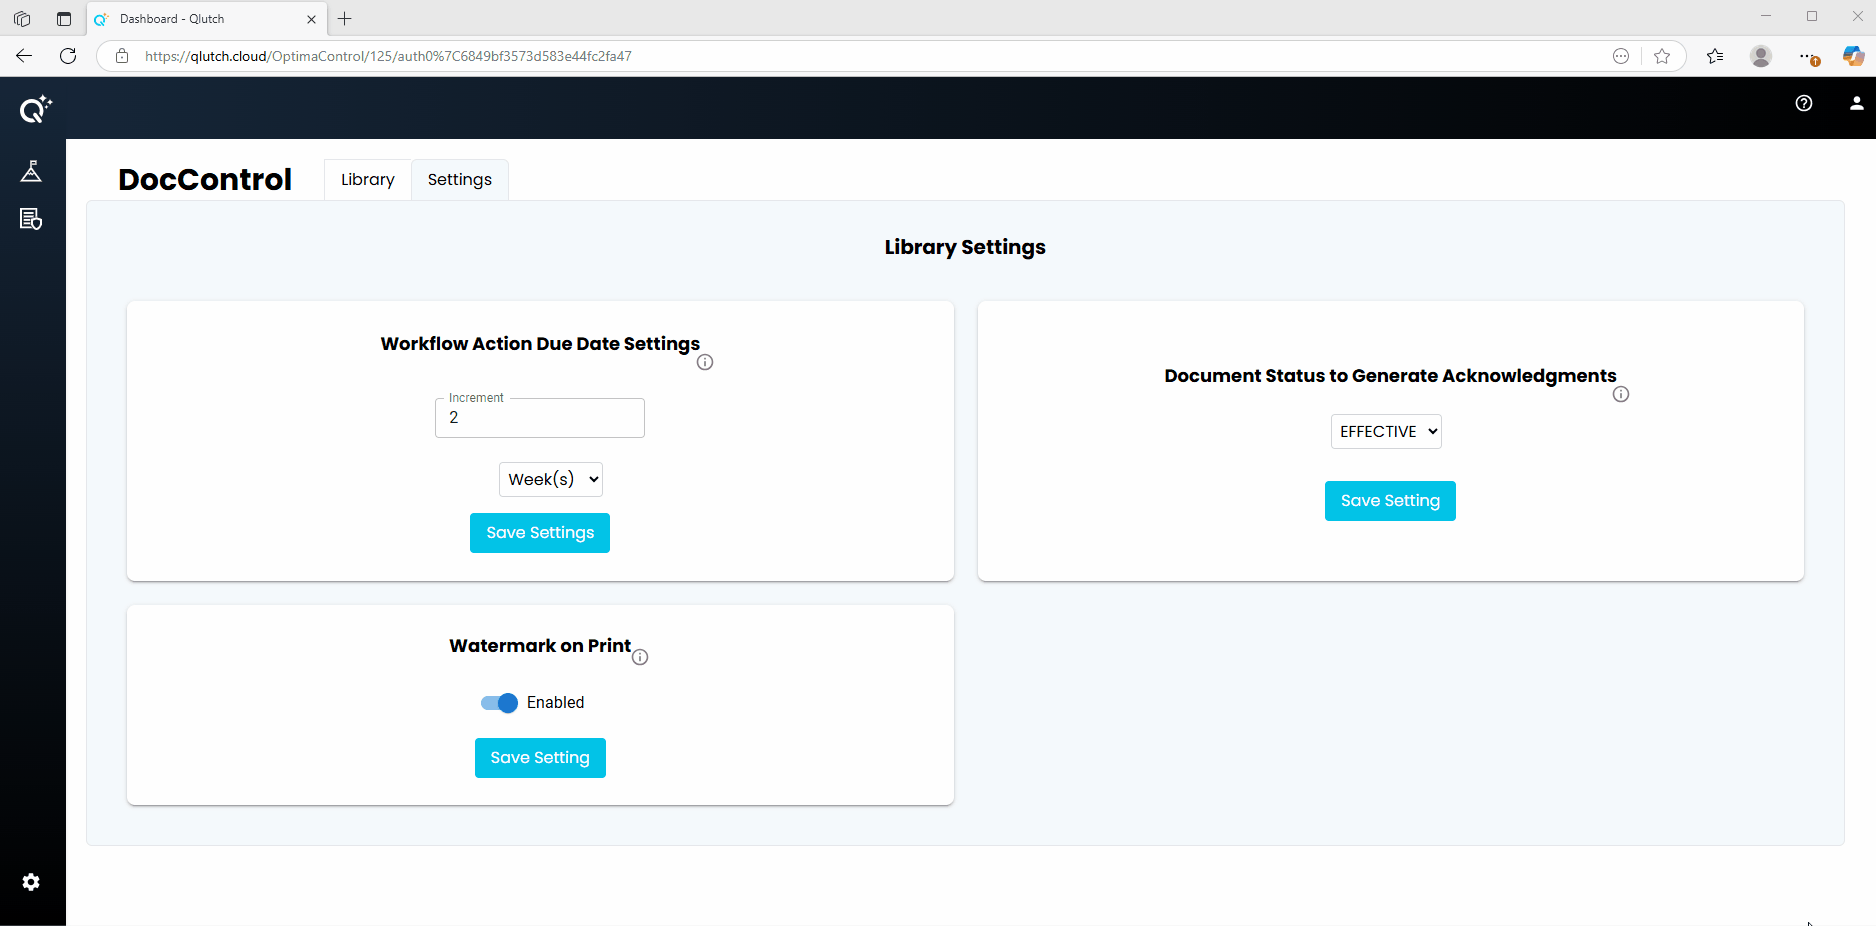Open the user account icon in header

tap(1856, 103)
